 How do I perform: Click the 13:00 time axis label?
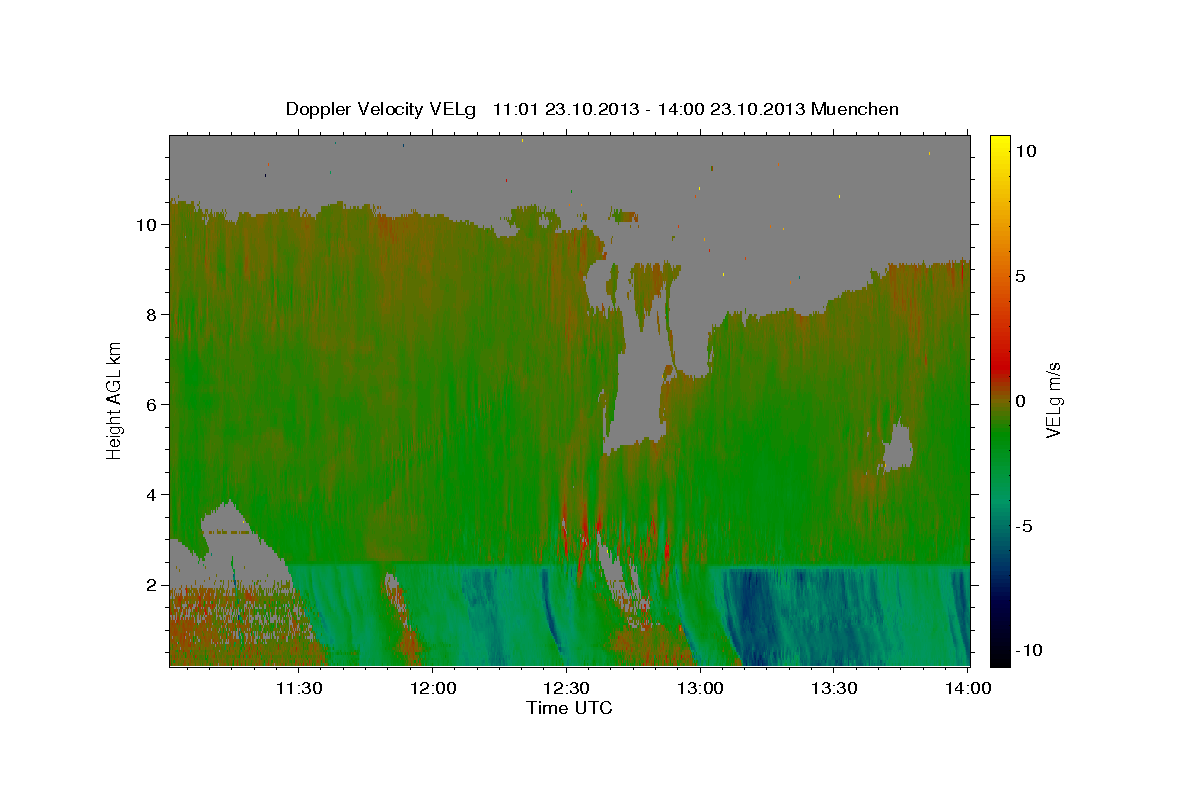click(700, 688)
